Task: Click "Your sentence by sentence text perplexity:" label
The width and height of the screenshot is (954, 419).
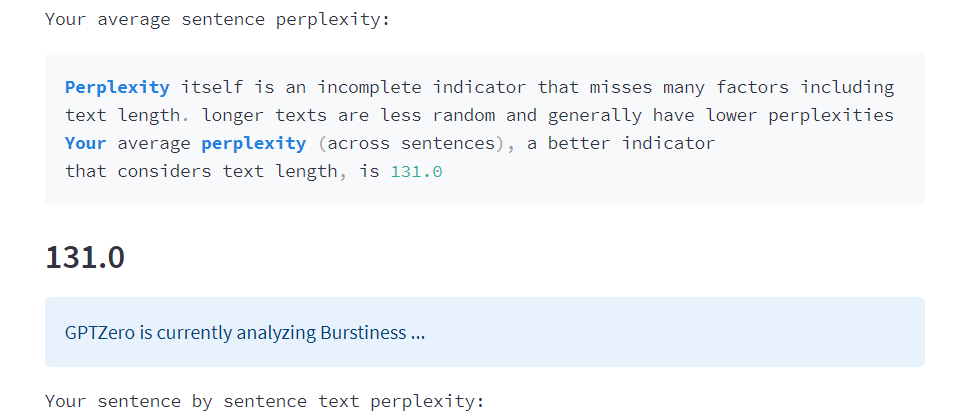Action: coord(264,401)
